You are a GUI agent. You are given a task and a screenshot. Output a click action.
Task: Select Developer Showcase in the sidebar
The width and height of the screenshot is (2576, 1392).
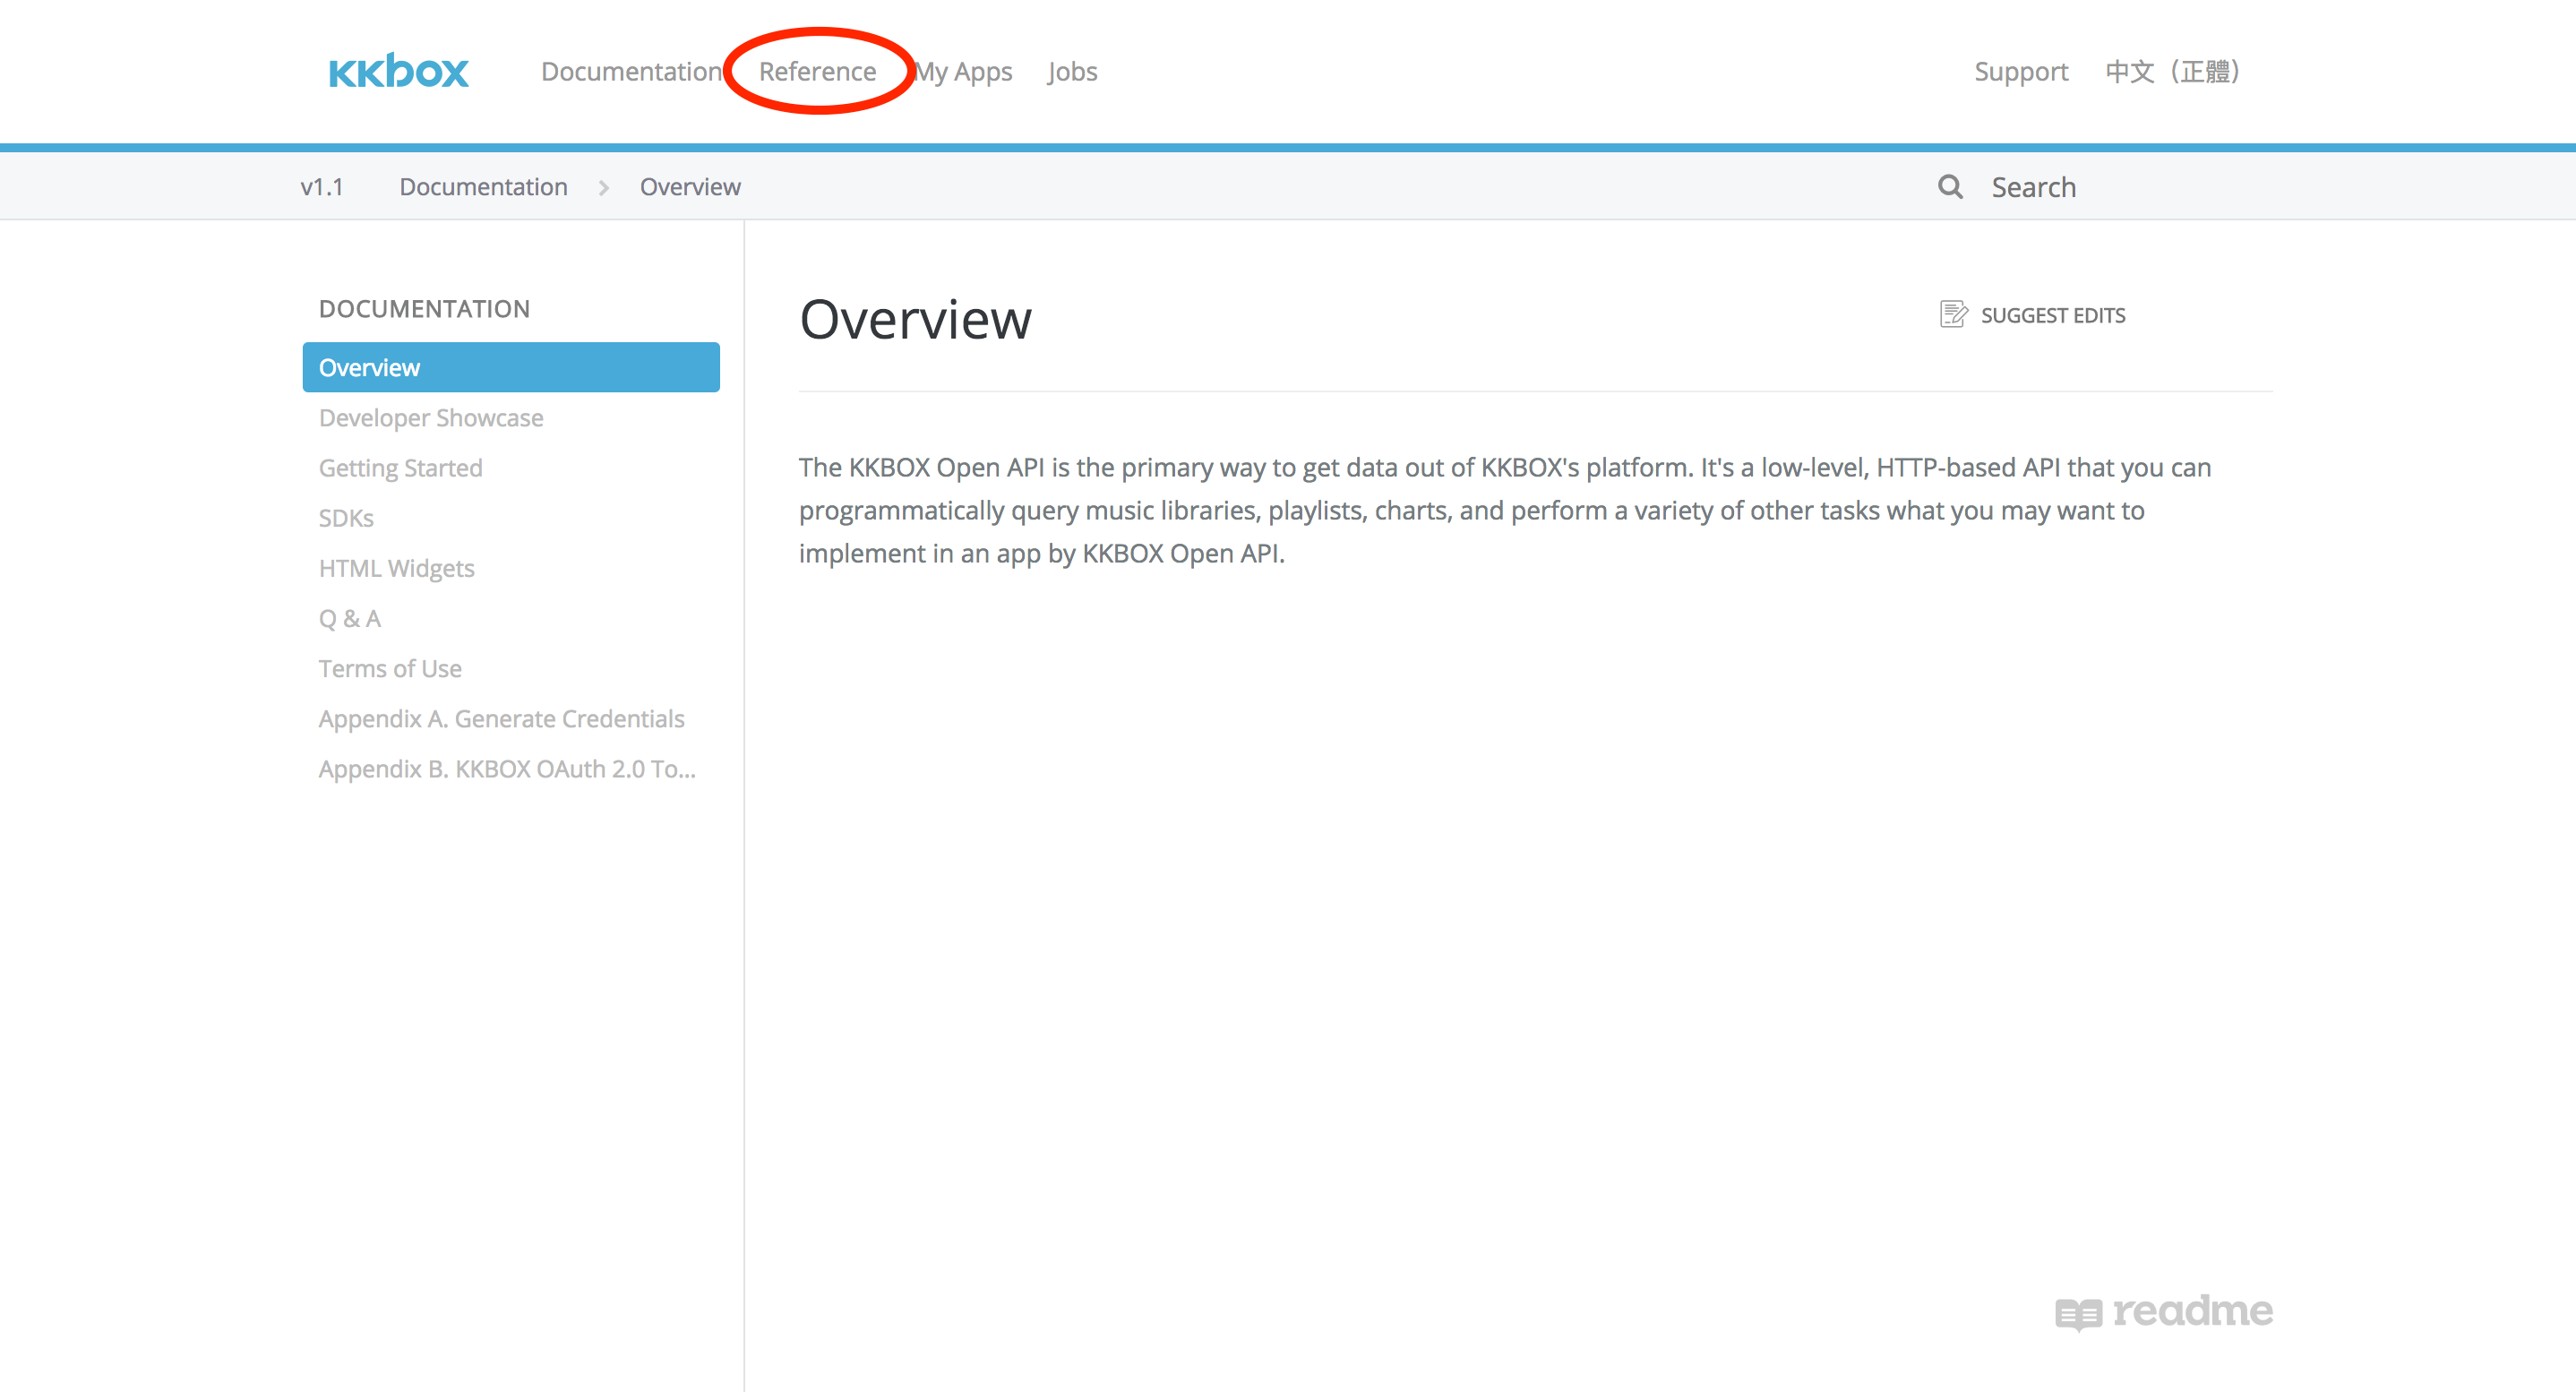(x=430, y=417)
